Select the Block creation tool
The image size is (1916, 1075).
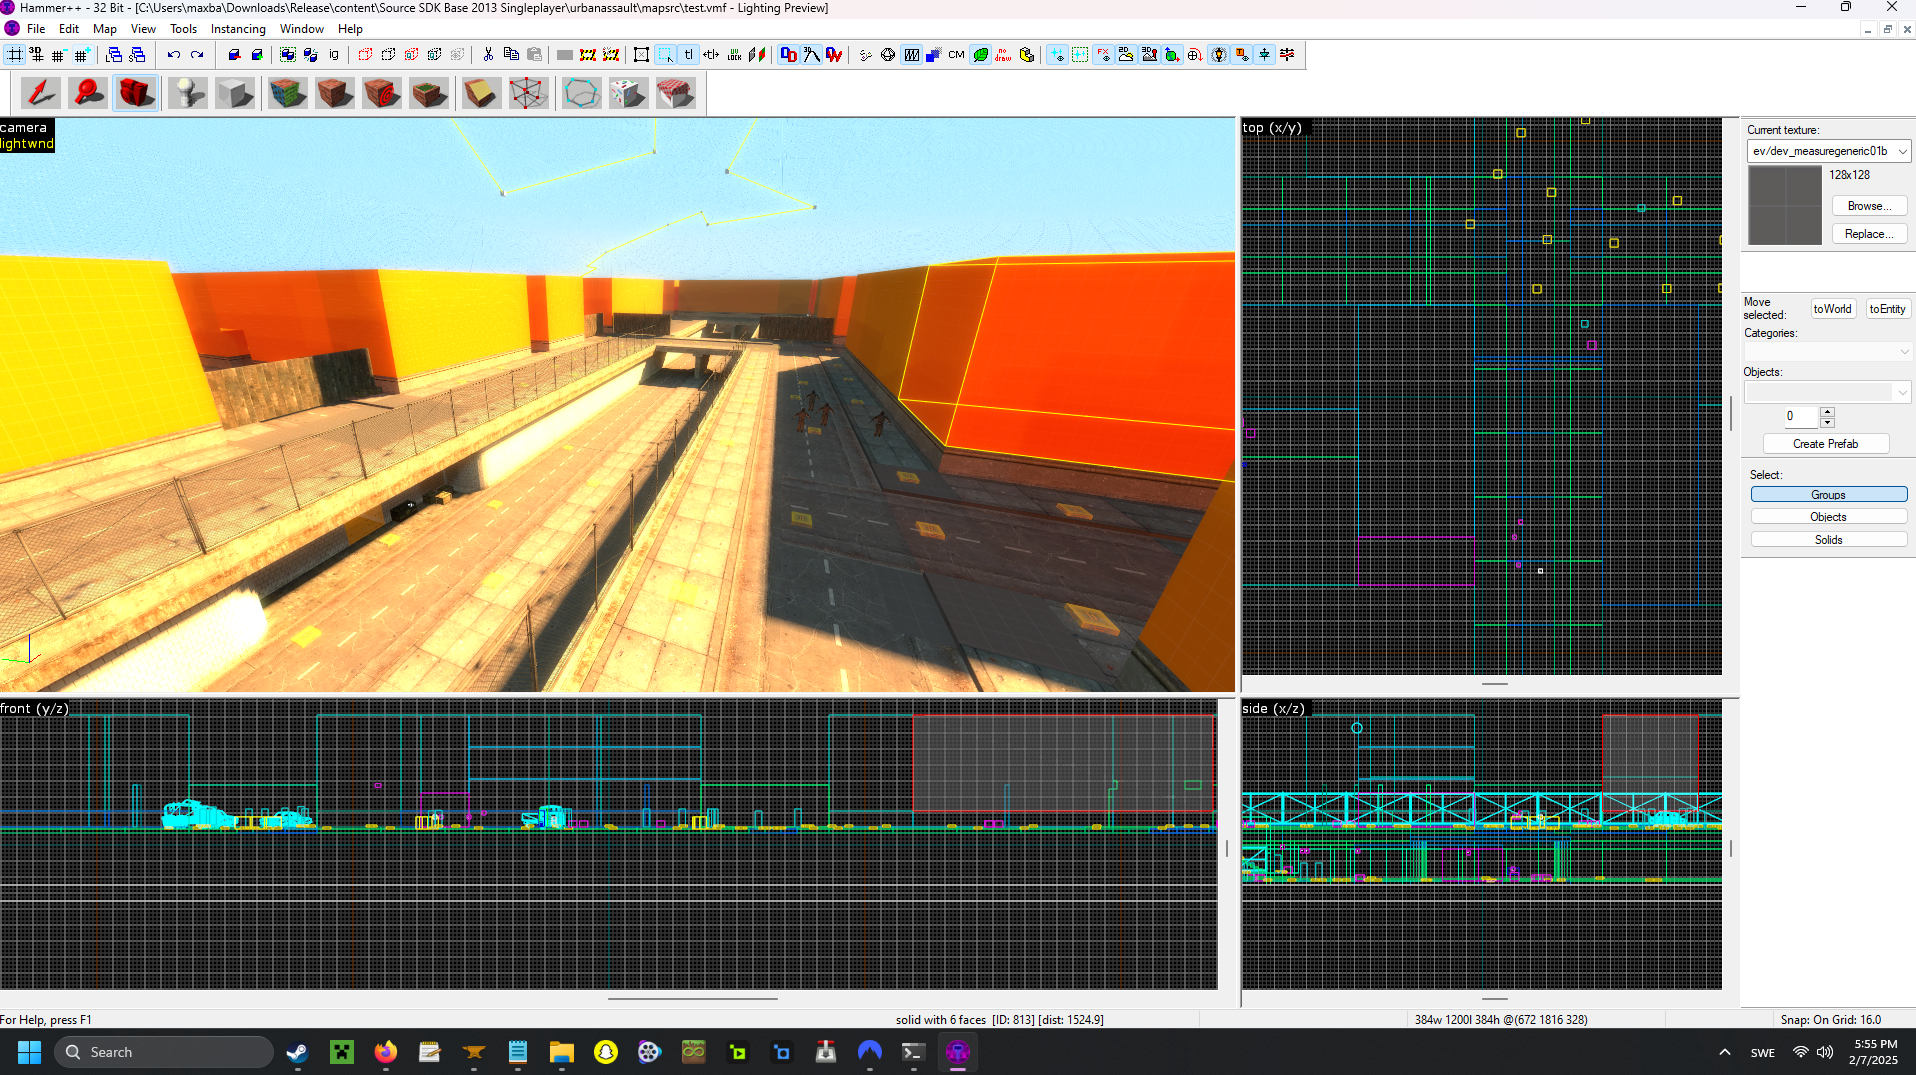pos(234,93)
